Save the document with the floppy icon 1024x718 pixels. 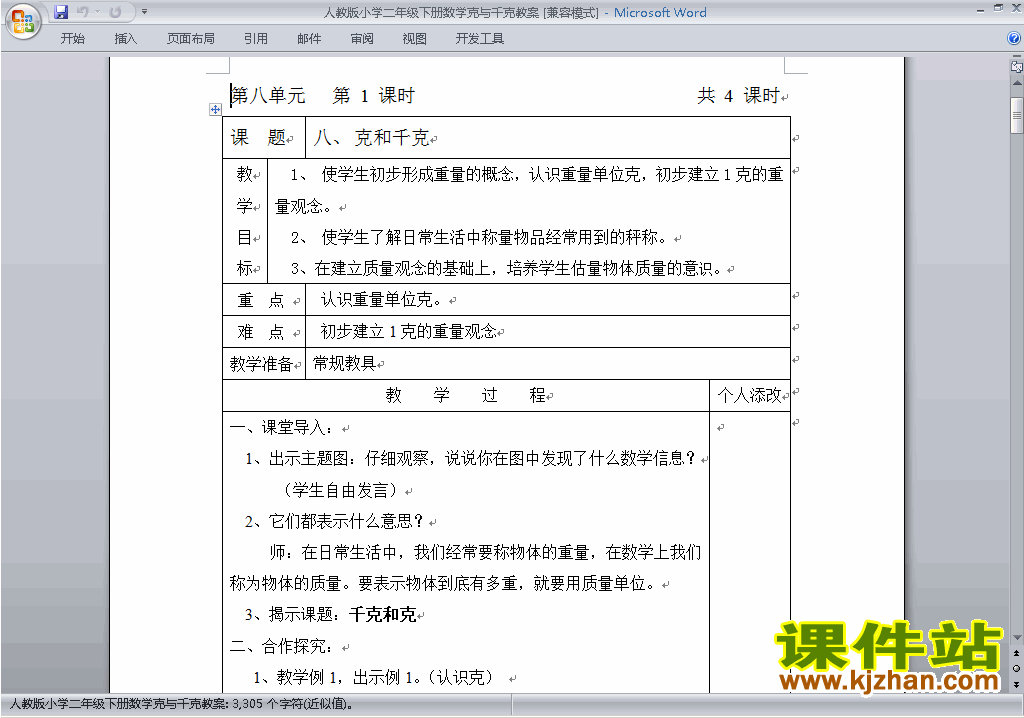tap(61, 12)
